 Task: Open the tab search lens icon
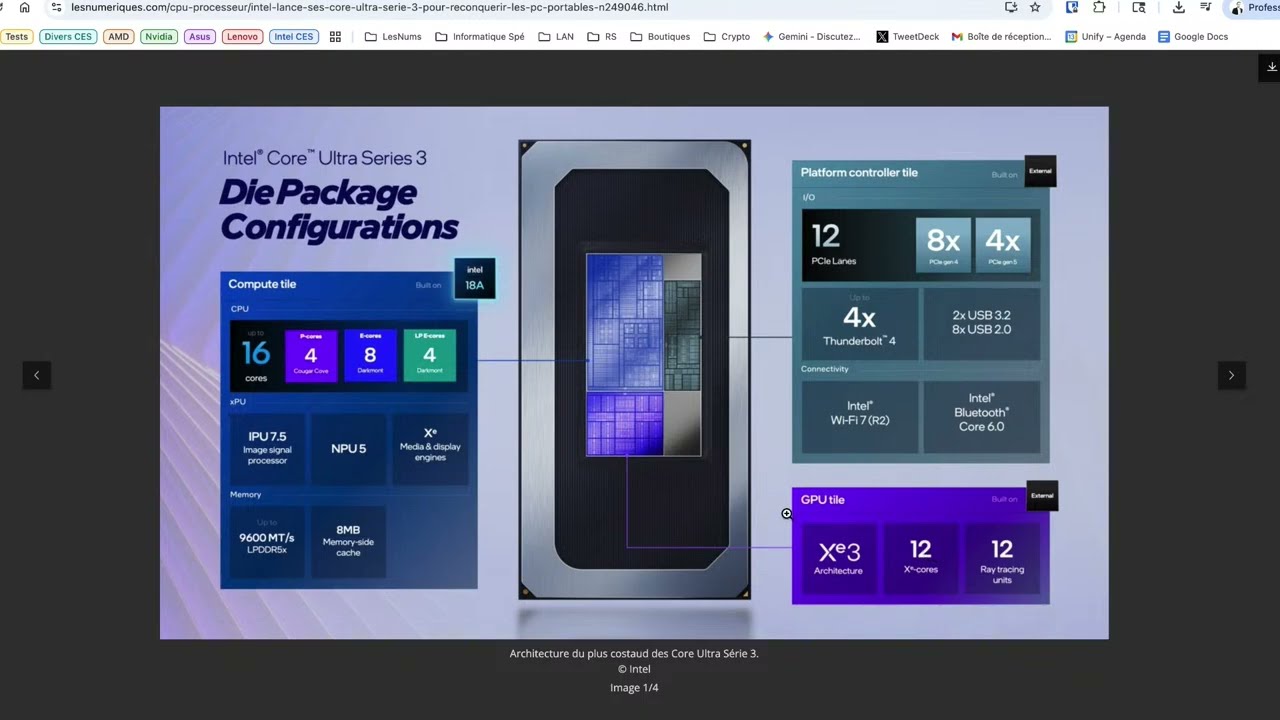click(x=1139, y=7)
